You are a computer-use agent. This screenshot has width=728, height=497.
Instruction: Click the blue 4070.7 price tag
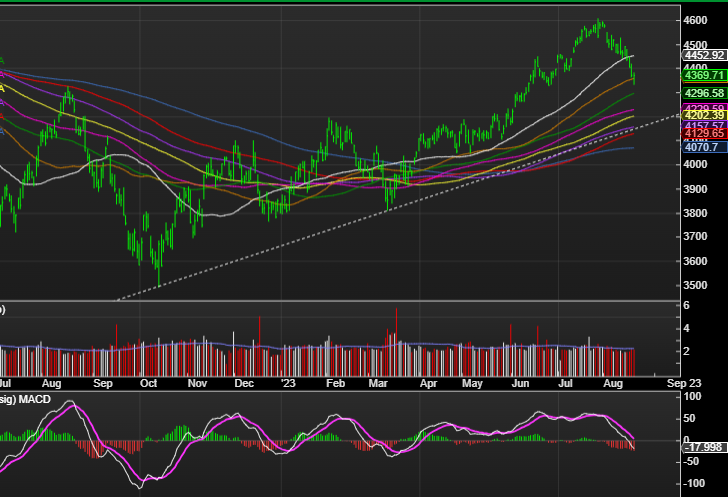click(x=704, y=147)
